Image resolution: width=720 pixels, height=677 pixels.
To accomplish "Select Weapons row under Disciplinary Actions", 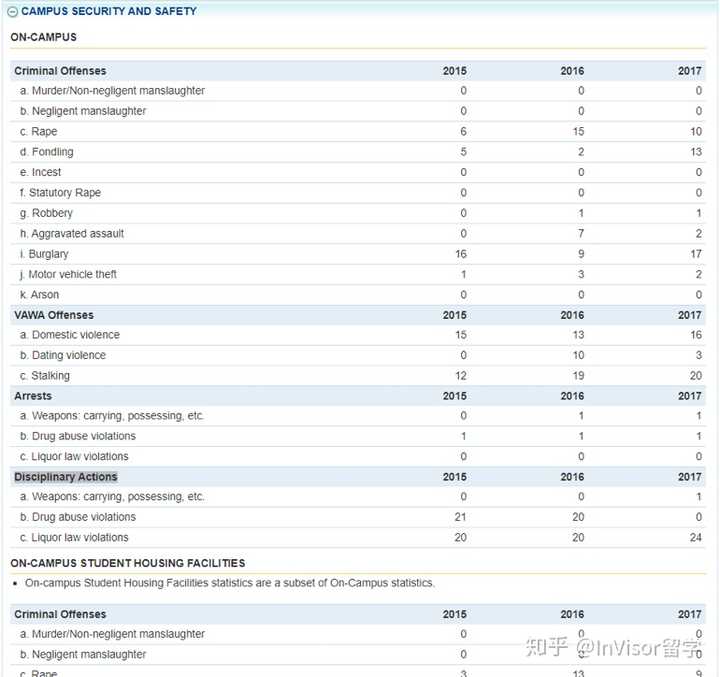I will (x=358, y=497).
